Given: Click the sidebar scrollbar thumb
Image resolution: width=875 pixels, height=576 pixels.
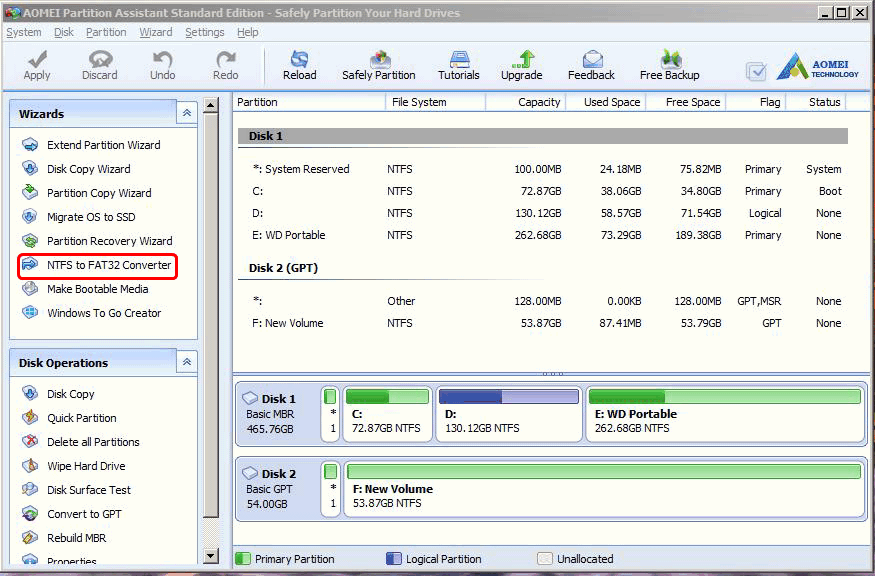Looking at the screenshot, I should (210, 315).
